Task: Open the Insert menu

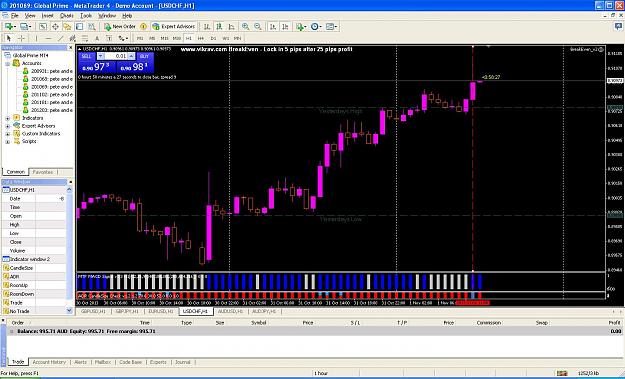Action: [47, 16]
